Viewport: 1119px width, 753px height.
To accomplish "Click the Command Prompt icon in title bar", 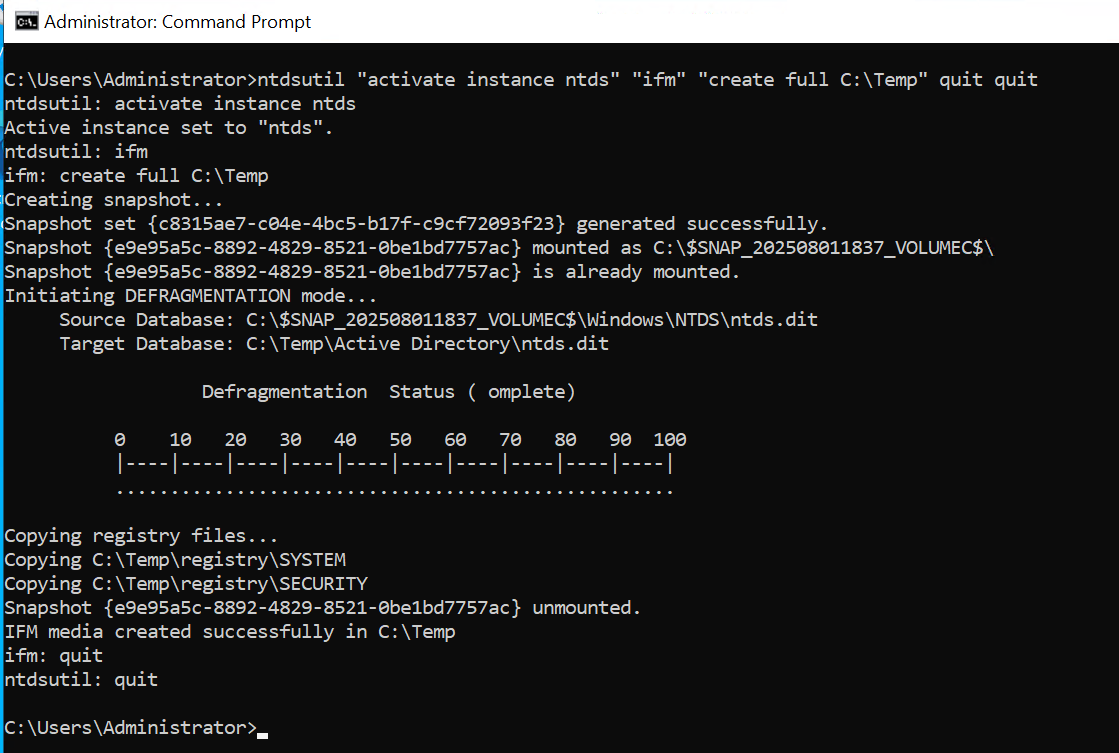I will pos(26,21).
